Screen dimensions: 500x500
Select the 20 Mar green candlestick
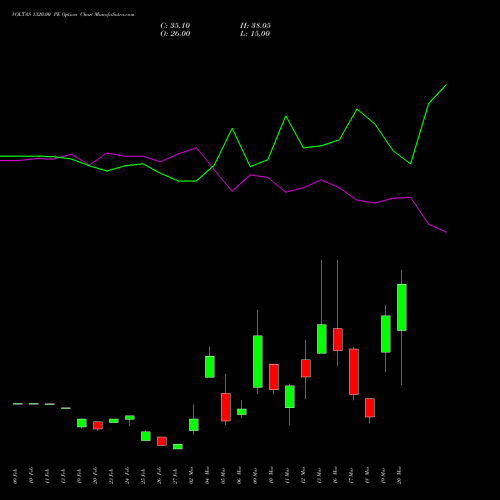click(x=402, y=307)
